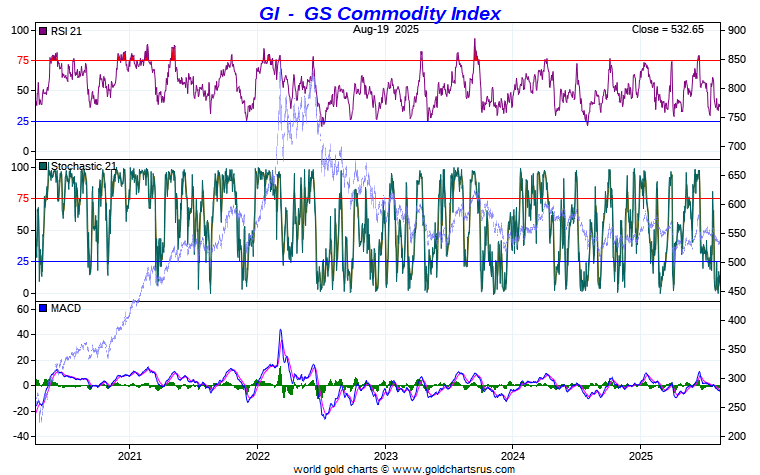Click the 750 right-axis price label
The image size is (760, 475).
(x=736, y=117)
